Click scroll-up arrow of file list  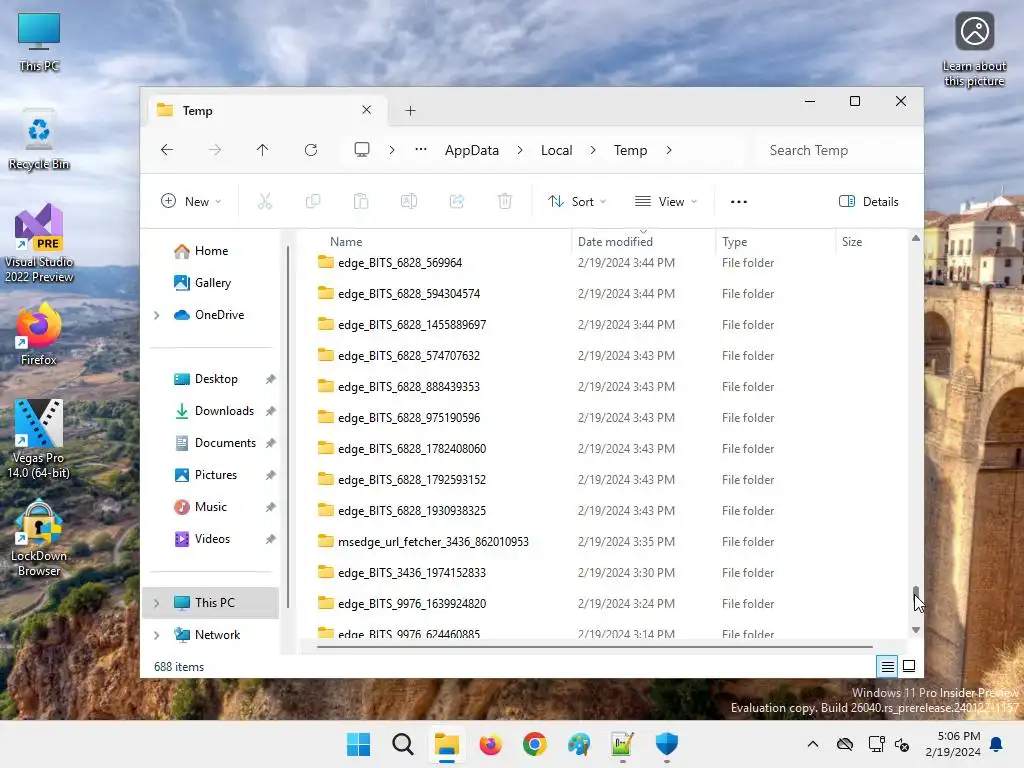tap(916, 238)
